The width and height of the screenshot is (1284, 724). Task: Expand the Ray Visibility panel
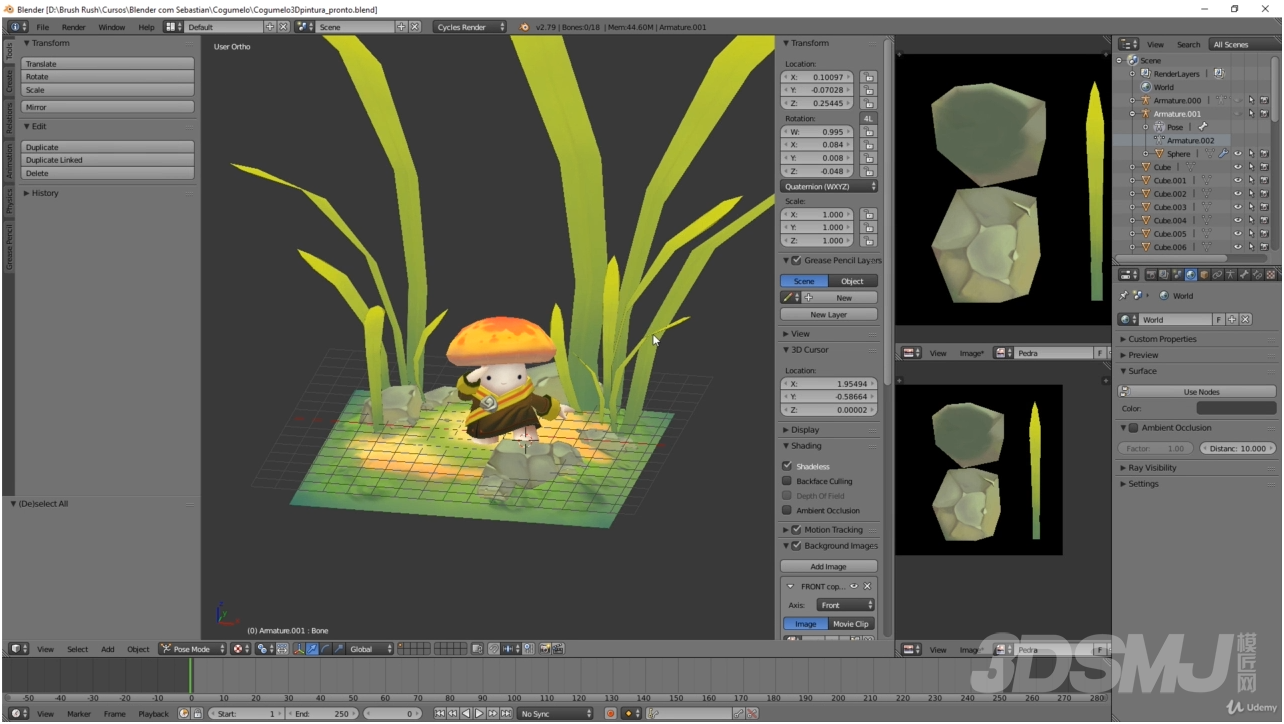tap(1152, 468)
